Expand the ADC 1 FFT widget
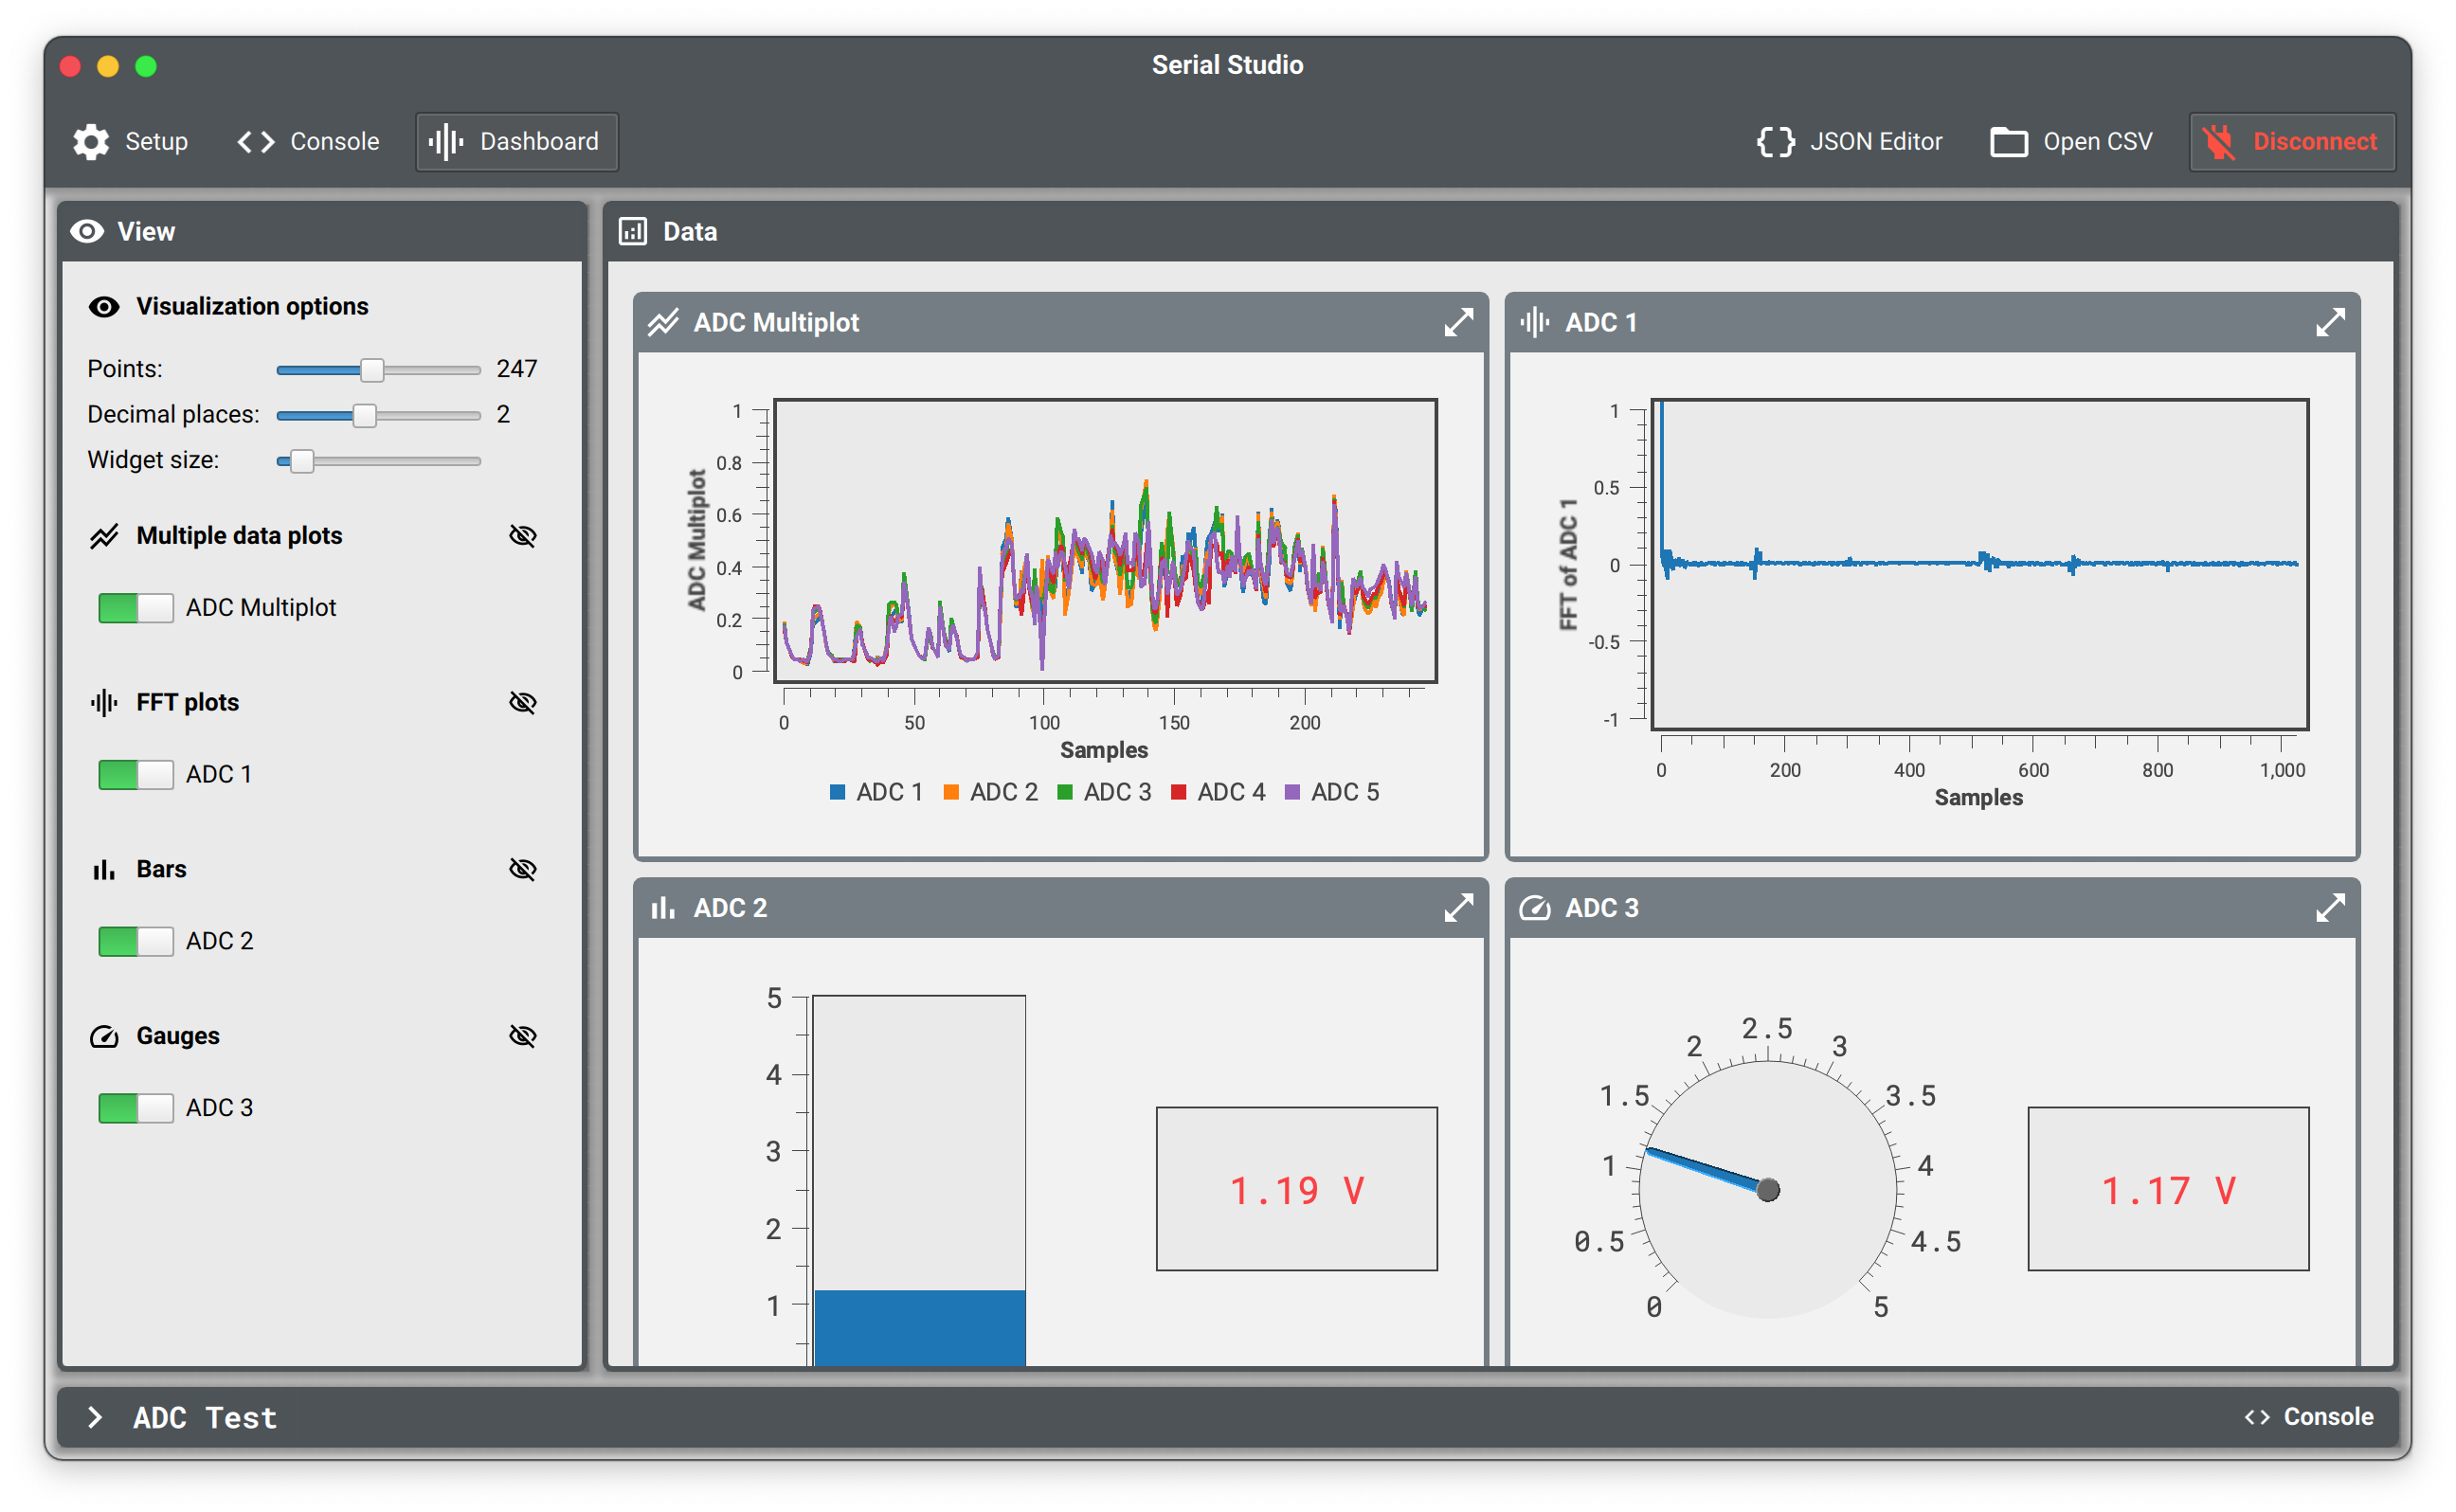2456x1512 pixels. 2329,322
